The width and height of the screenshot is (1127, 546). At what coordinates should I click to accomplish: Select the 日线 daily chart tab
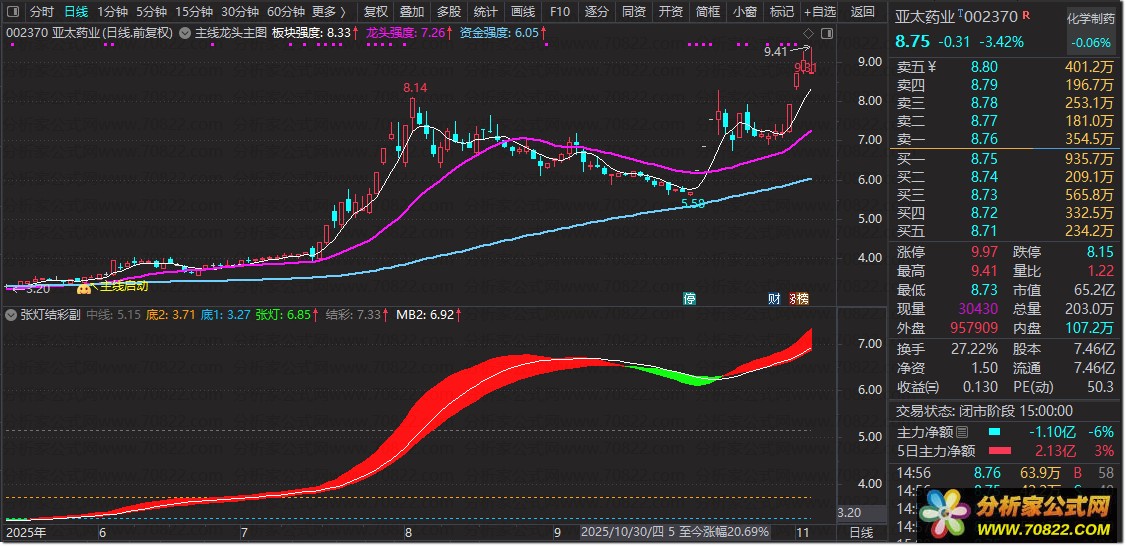point(76,11)
